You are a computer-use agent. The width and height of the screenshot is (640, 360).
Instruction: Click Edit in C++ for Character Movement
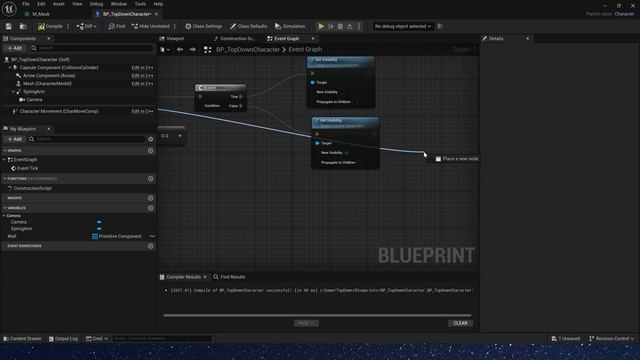pyautogui.click(x=142, y=111)
